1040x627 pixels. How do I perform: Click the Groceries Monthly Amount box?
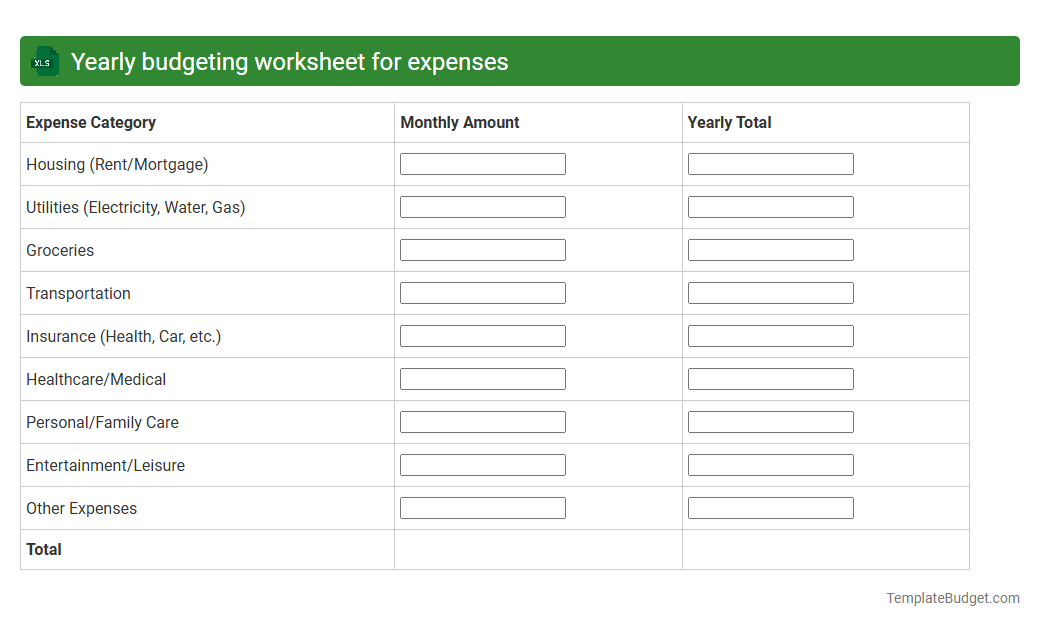(x=482, y=249)
